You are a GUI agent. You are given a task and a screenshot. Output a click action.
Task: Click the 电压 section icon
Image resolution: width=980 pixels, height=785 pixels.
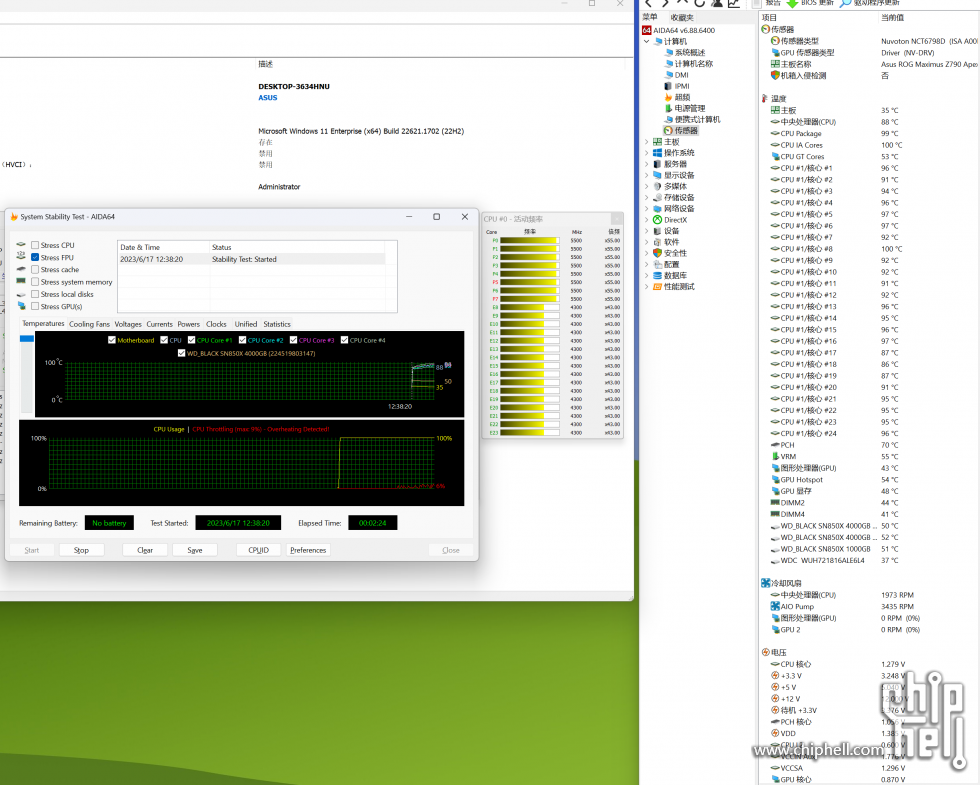(766, 652)
